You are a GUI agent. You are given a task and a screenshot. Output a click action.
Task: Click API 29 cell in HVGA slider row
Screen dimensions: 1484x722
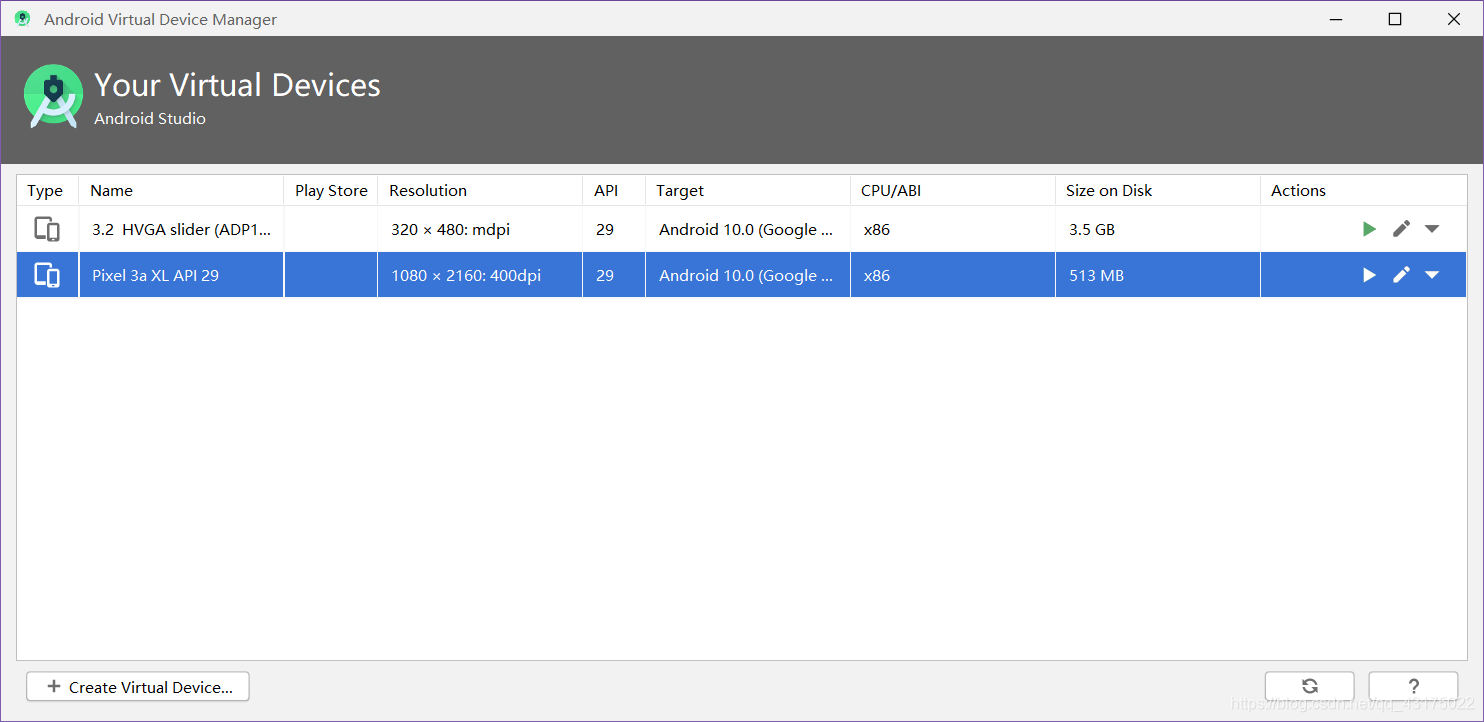[614, 229]
